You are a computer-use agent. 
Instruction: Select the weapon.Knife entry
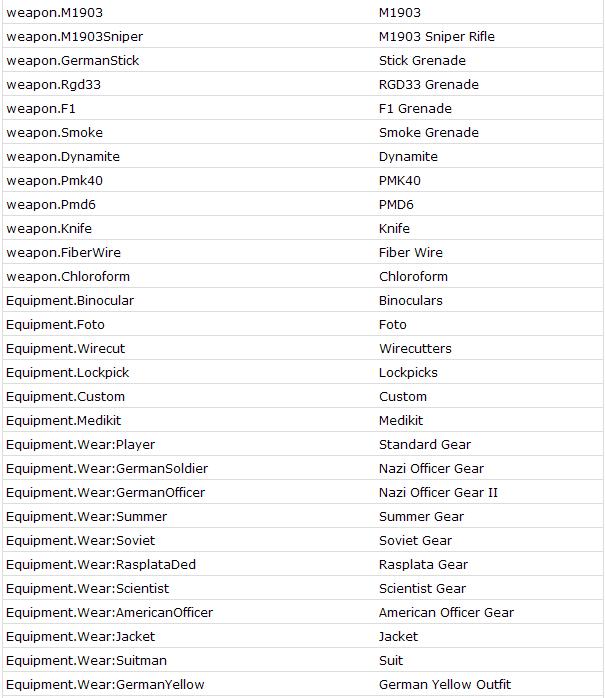coord(49,229)
